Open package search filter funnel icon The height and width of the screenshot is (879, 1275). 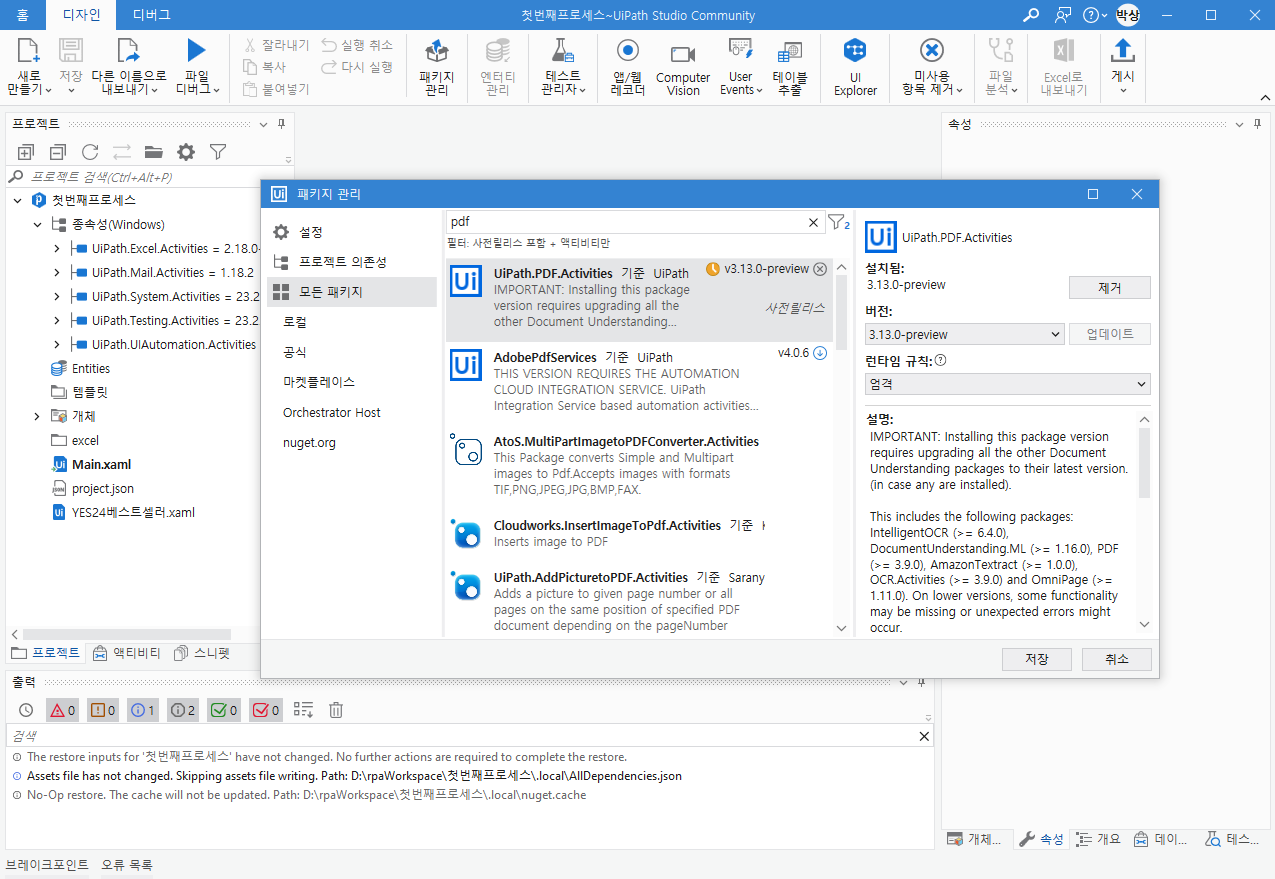(838, 222)
